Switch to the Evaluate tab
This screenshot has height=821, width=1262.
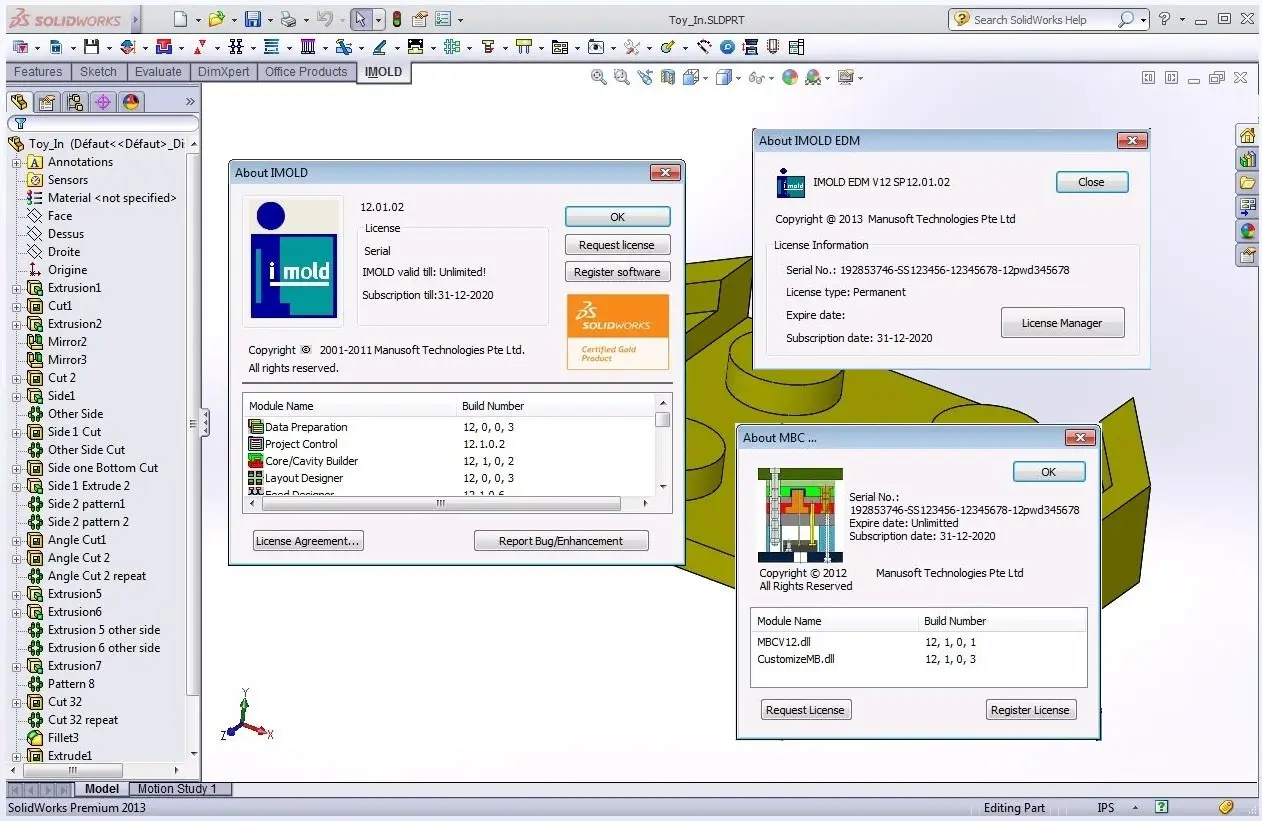point(158,72)
